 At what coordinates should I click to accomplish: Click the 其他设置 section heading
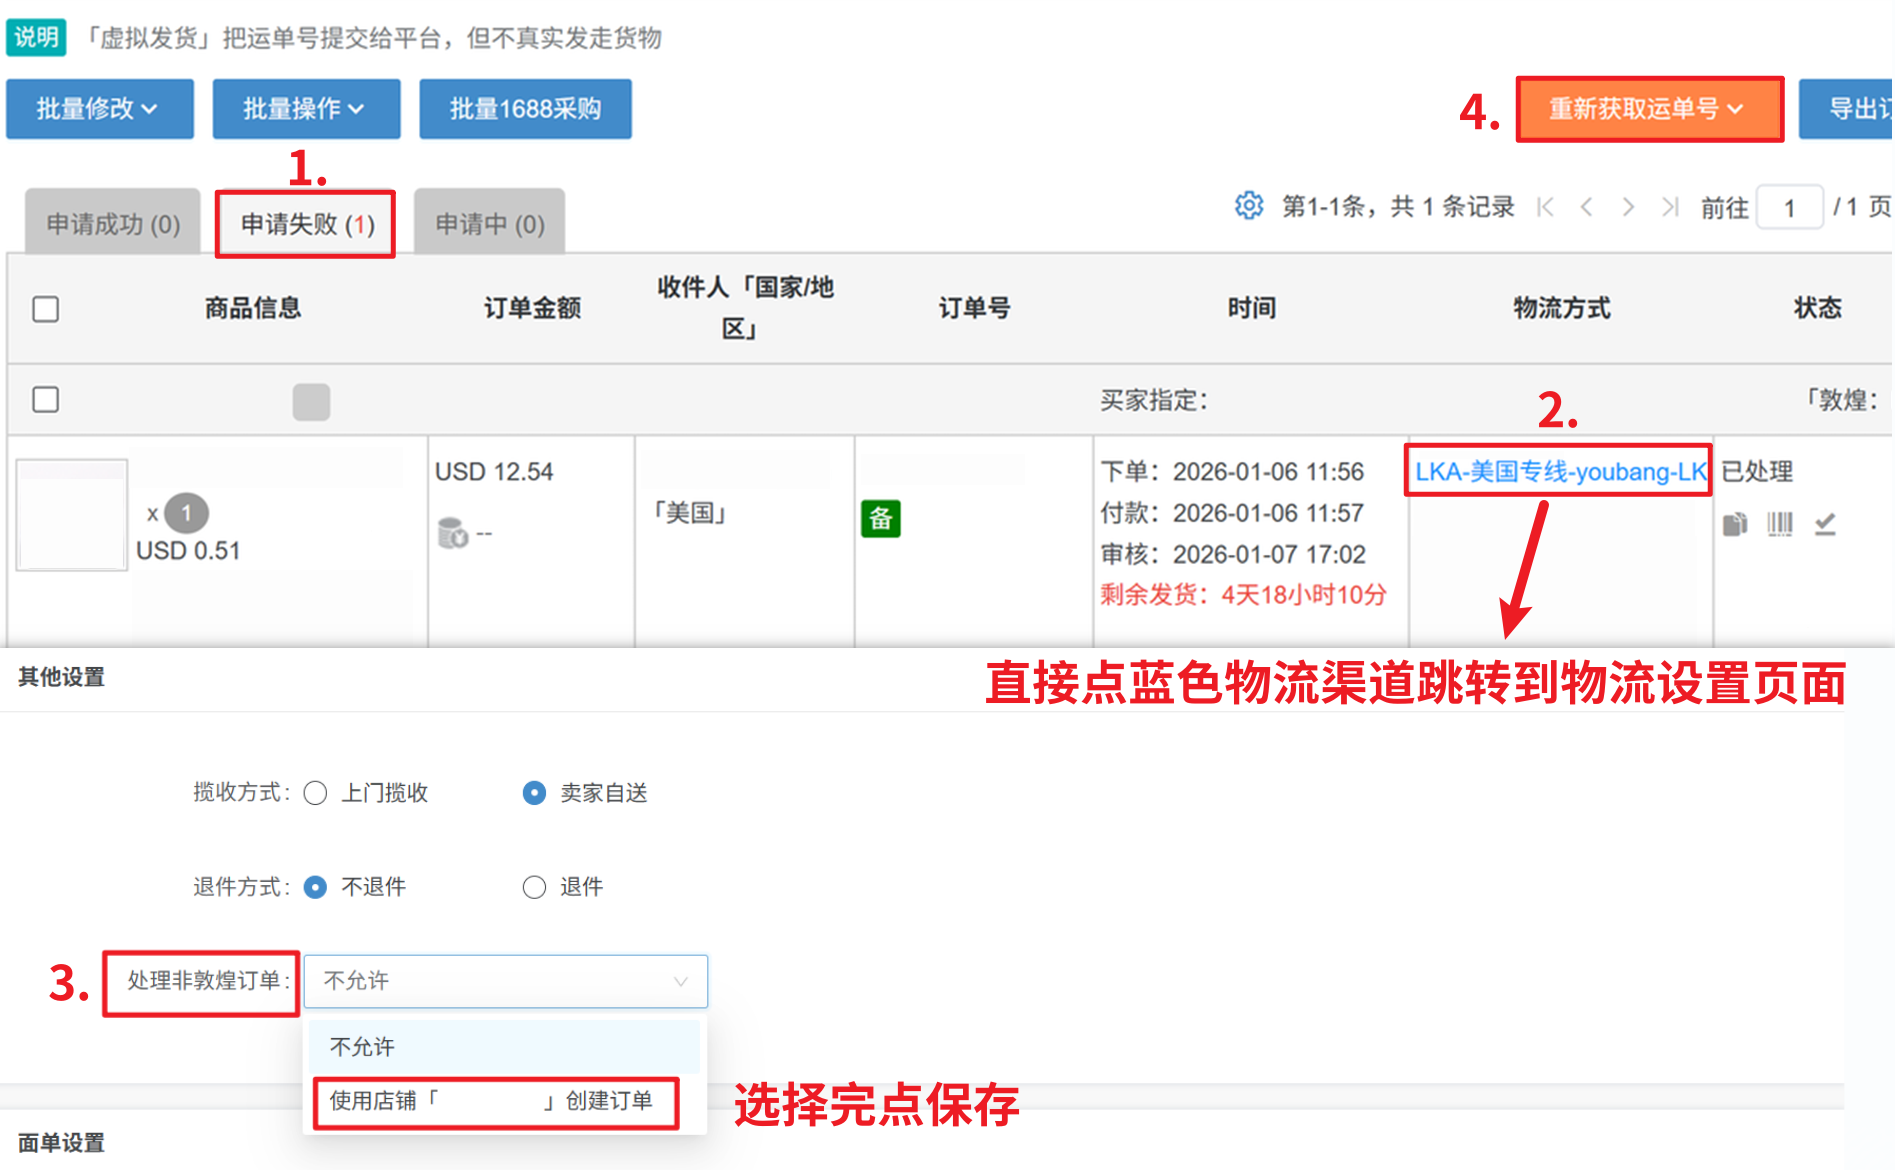tap(61, 677)
